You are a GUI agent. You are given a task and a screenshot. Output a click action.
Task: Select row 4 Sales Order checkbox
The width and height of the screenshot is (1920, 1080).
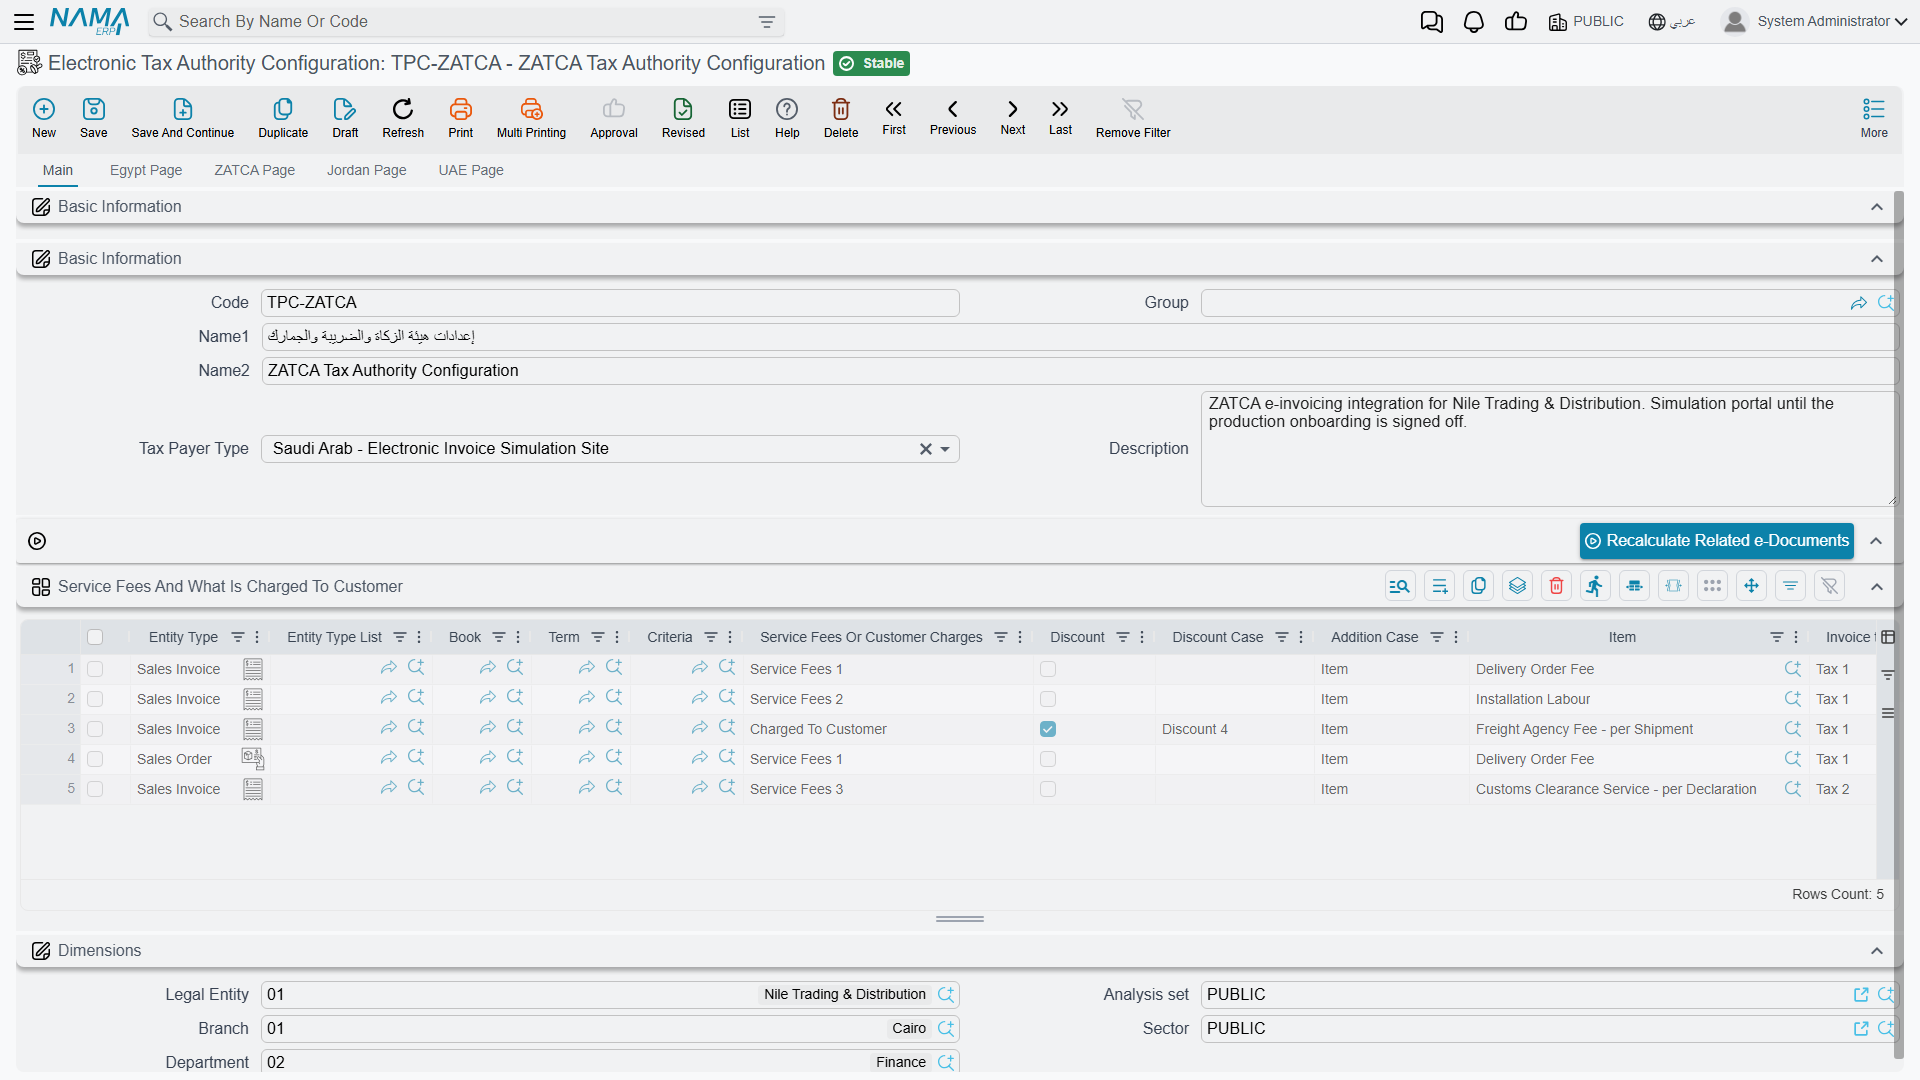[x=95, y=759]
